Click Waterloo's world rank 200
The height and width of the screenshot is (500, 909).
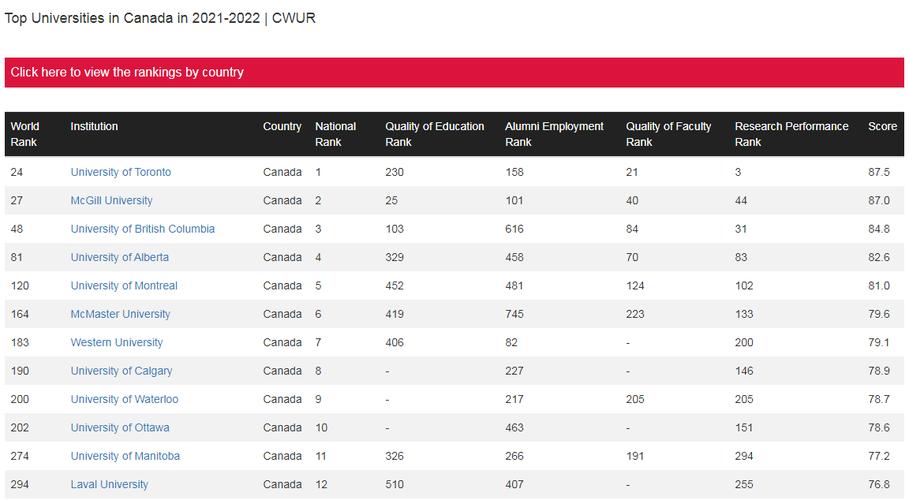click(20, 400)
